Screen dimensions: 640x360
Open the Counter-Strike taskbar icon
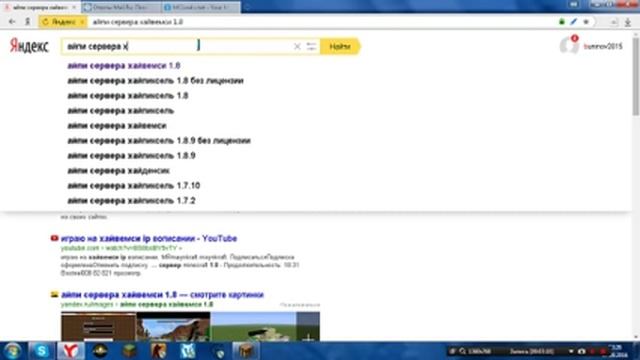point(158,351)
